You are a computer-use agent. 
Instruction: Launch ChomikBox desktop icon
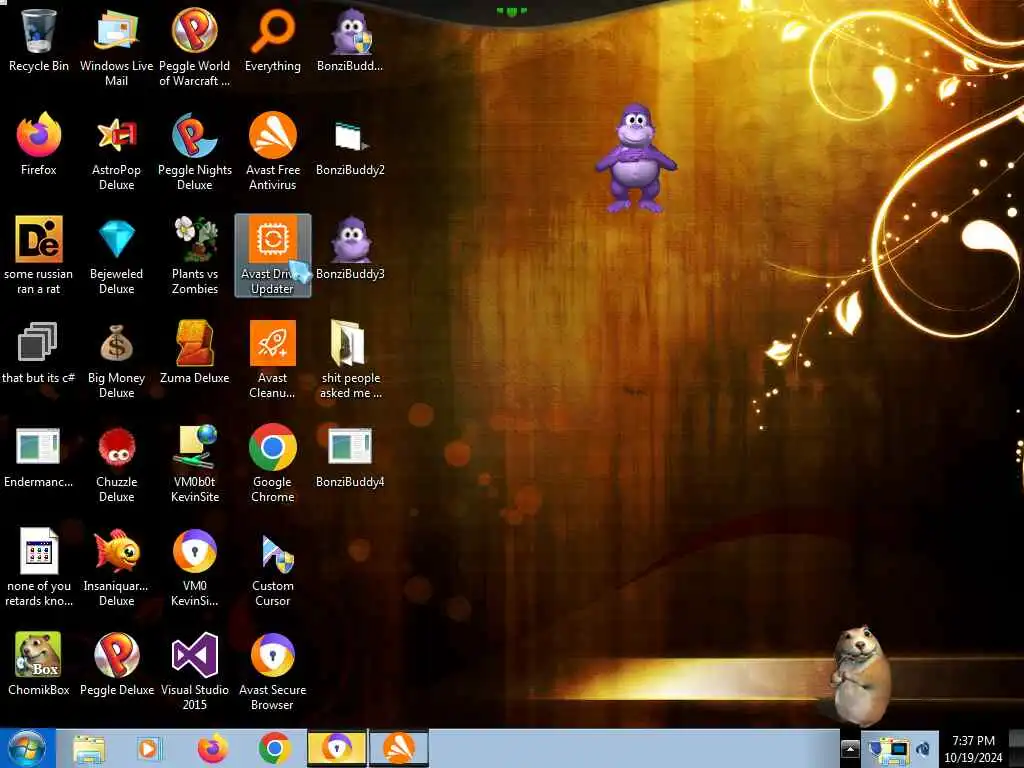tap(39, 665)
